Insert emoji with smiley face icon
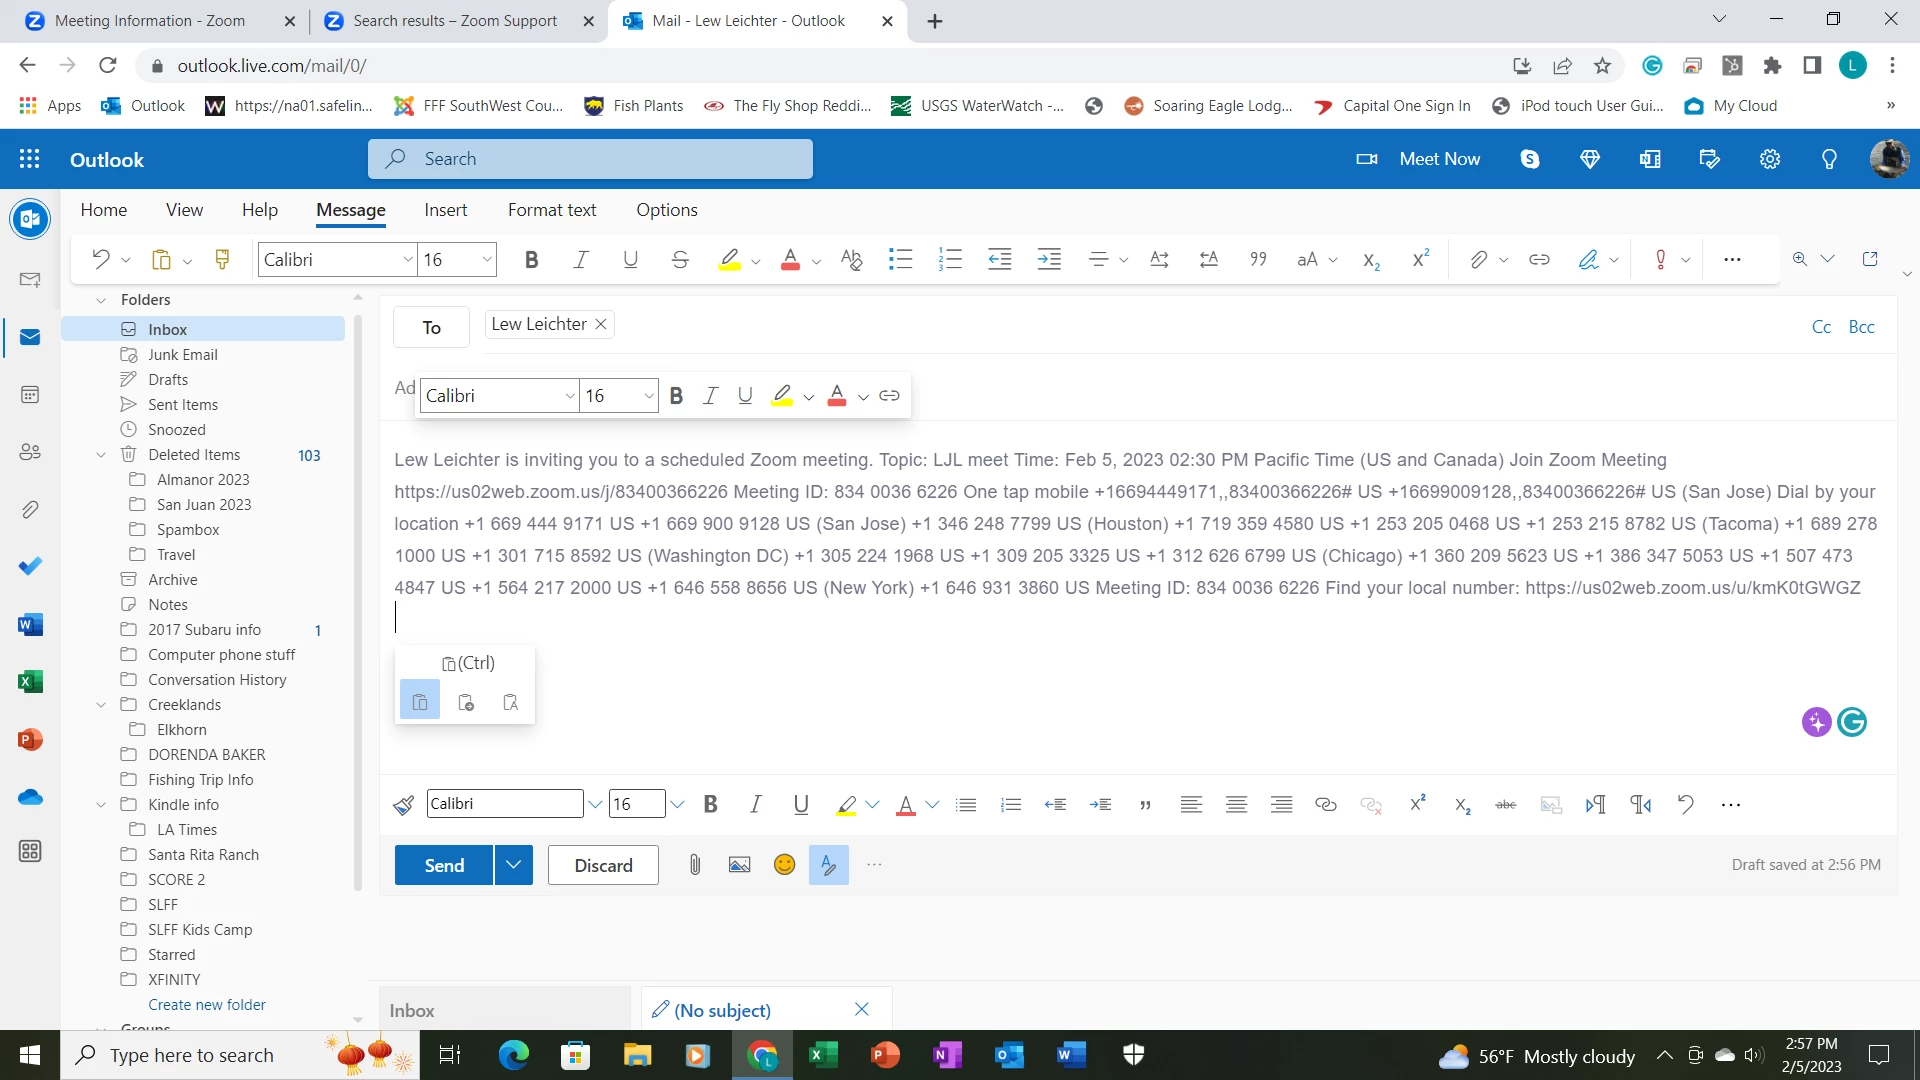The image size is (1920, 1080). [x=784, y=865]
